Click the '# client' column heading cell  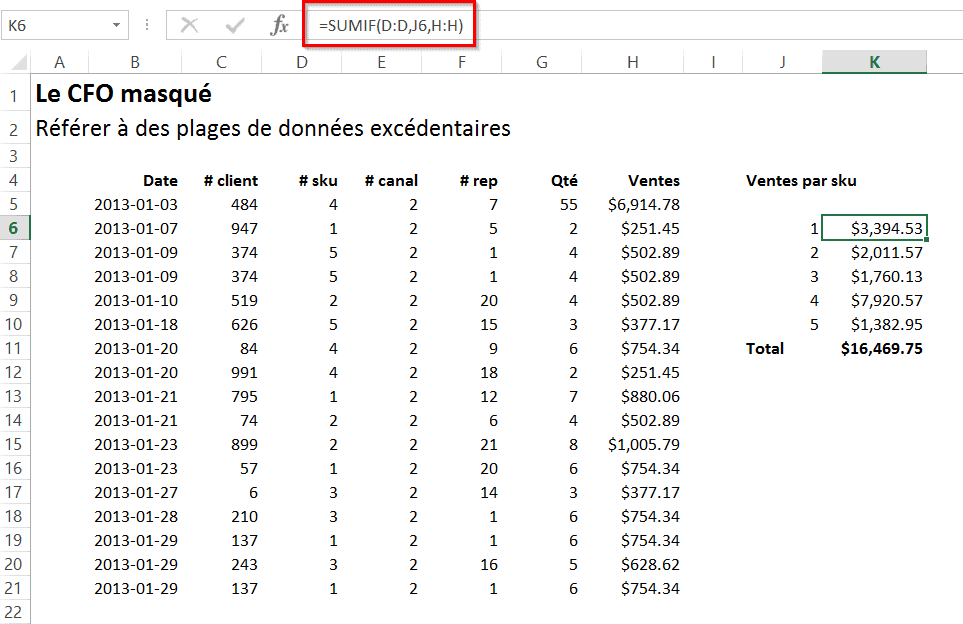[230, 181]
